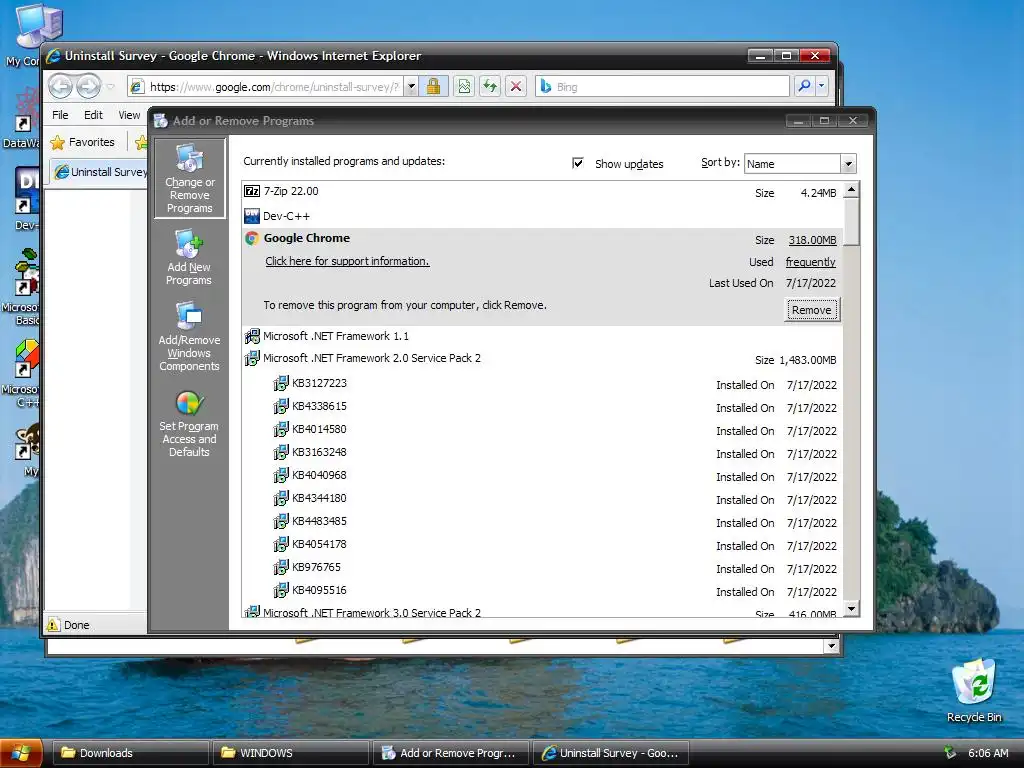
Task: Select the KB4344180 update icon
Action: point(281,498)
